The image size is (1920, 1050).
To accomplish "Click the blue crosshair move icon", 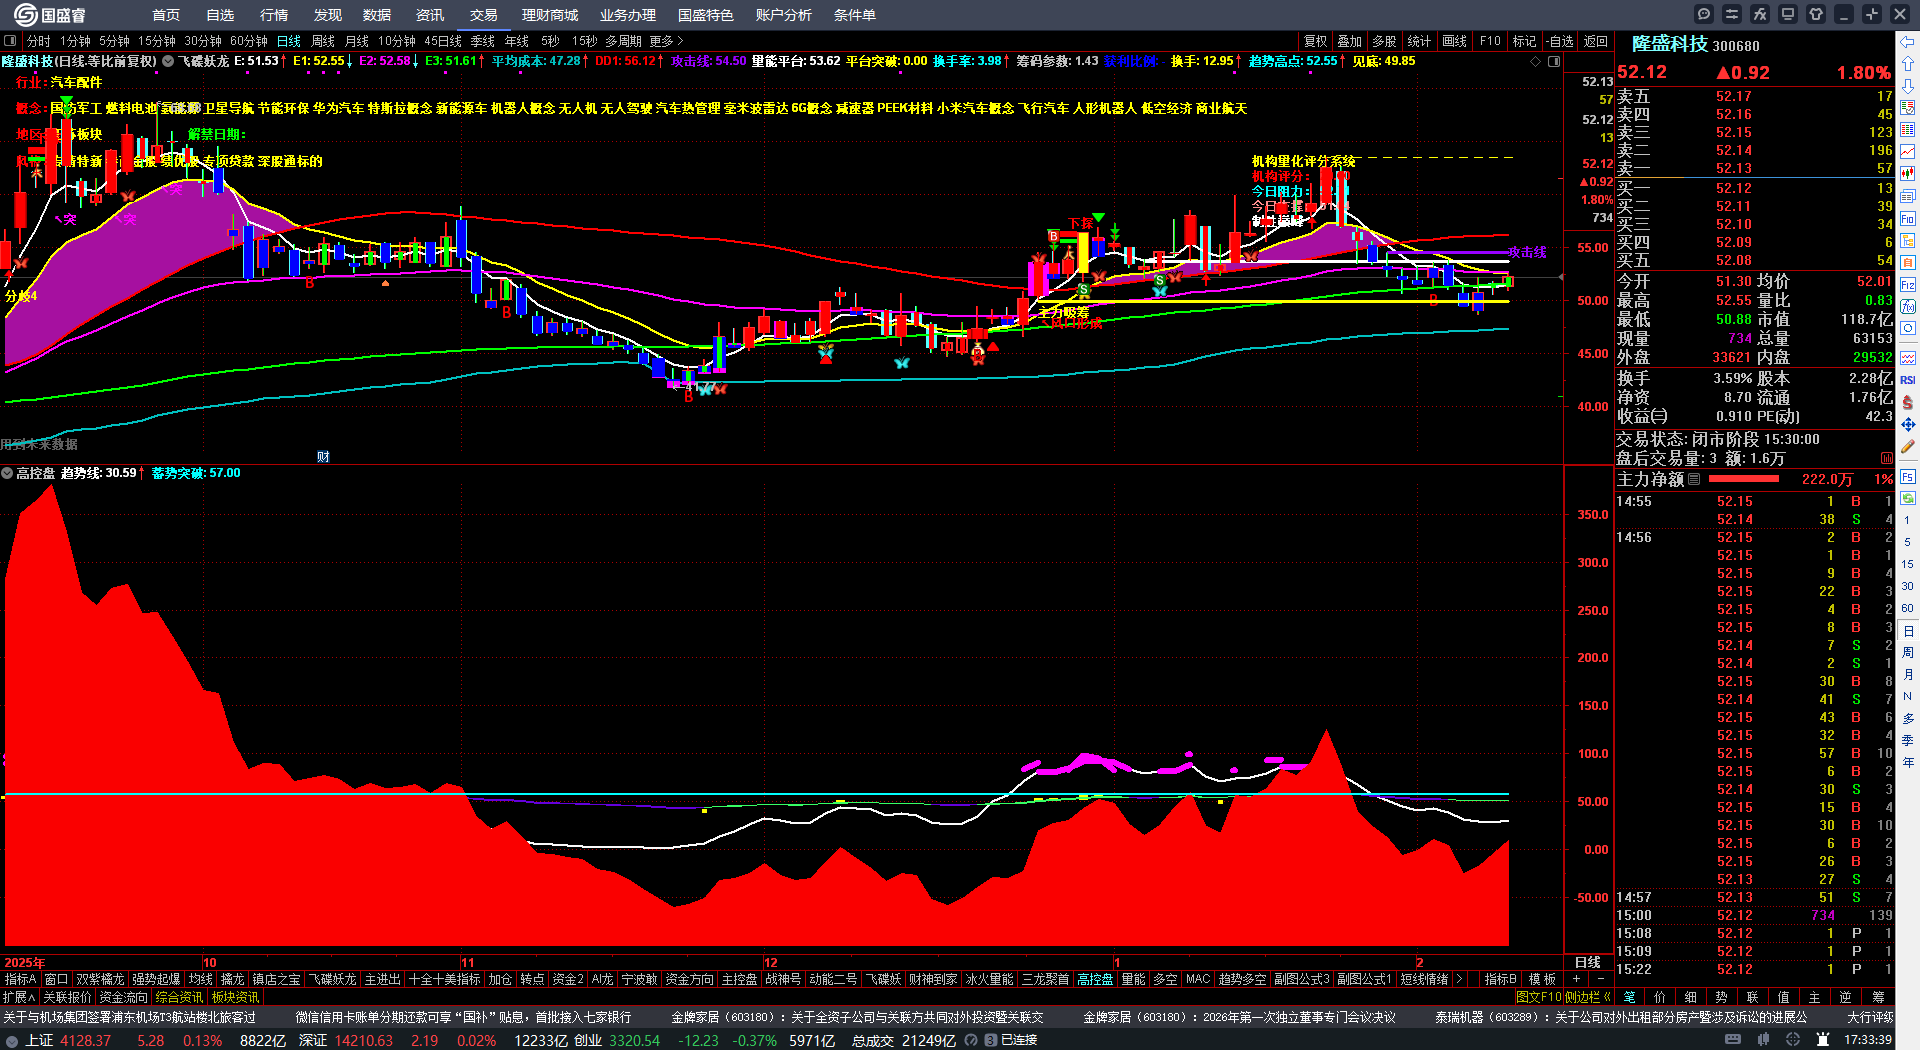I will click(1908, 425).
